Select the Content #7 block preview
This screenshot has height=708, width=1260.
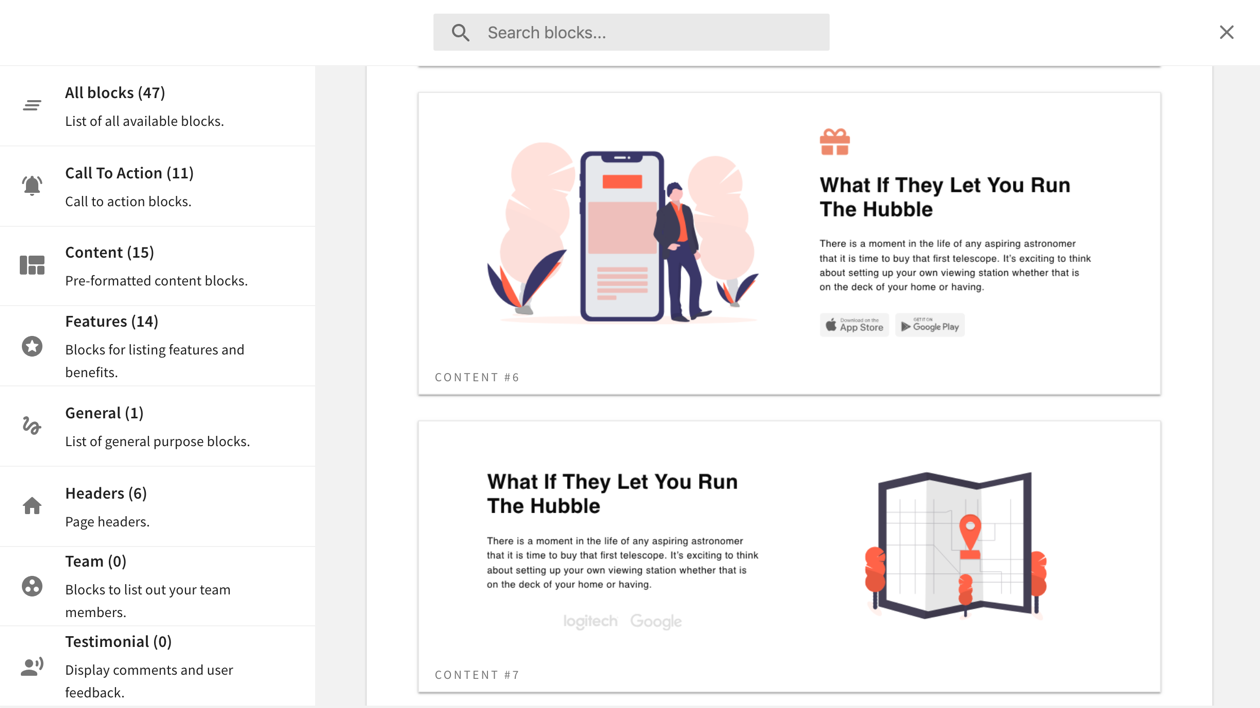click(789, 556)
